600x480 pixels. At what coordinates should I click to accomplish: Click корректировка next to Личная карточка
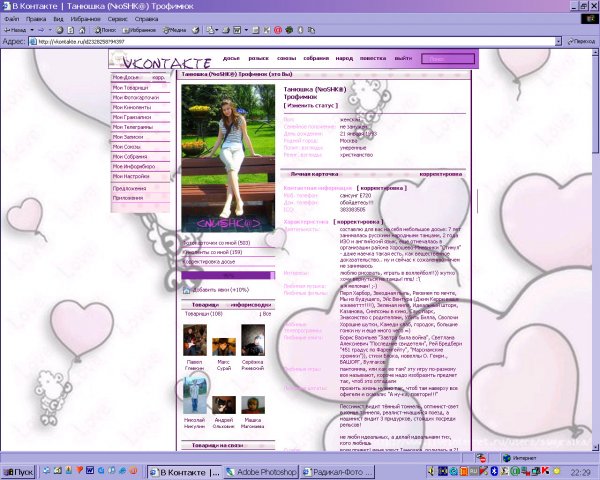pos(440,174)
